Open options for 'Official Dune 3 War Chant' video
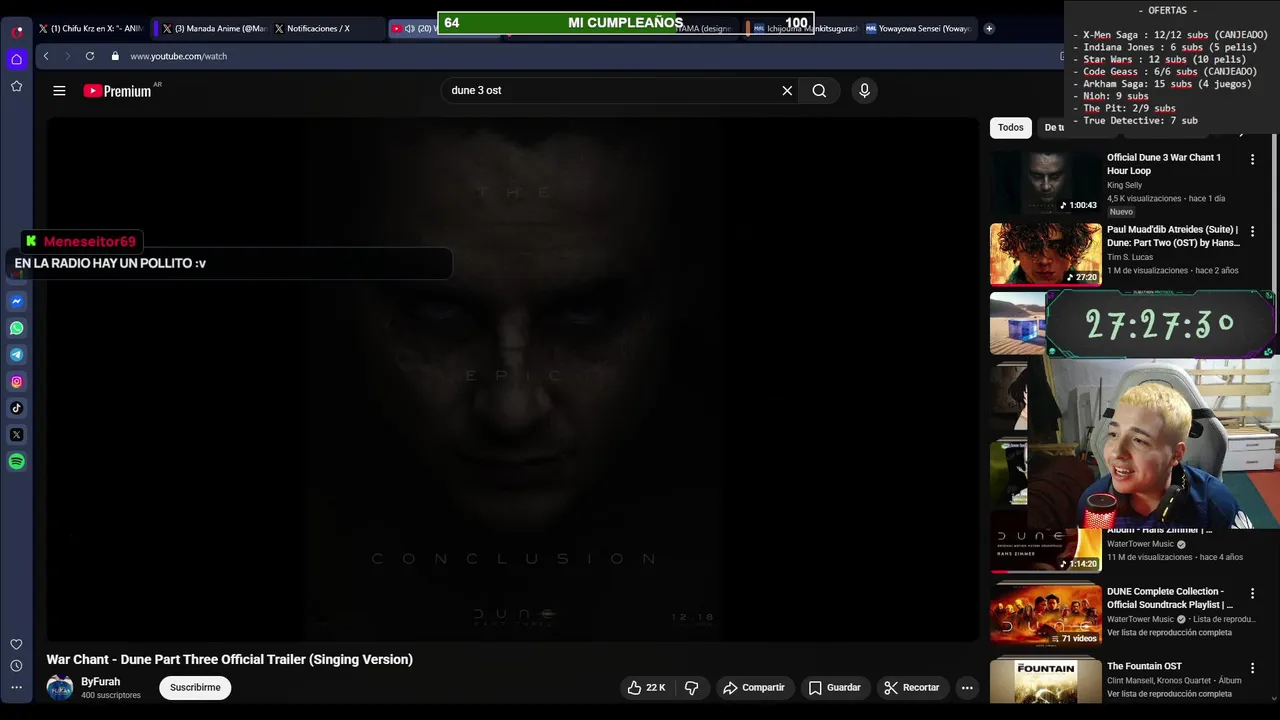This screenshot has width=1280, height=720. tap(1252, 159)
